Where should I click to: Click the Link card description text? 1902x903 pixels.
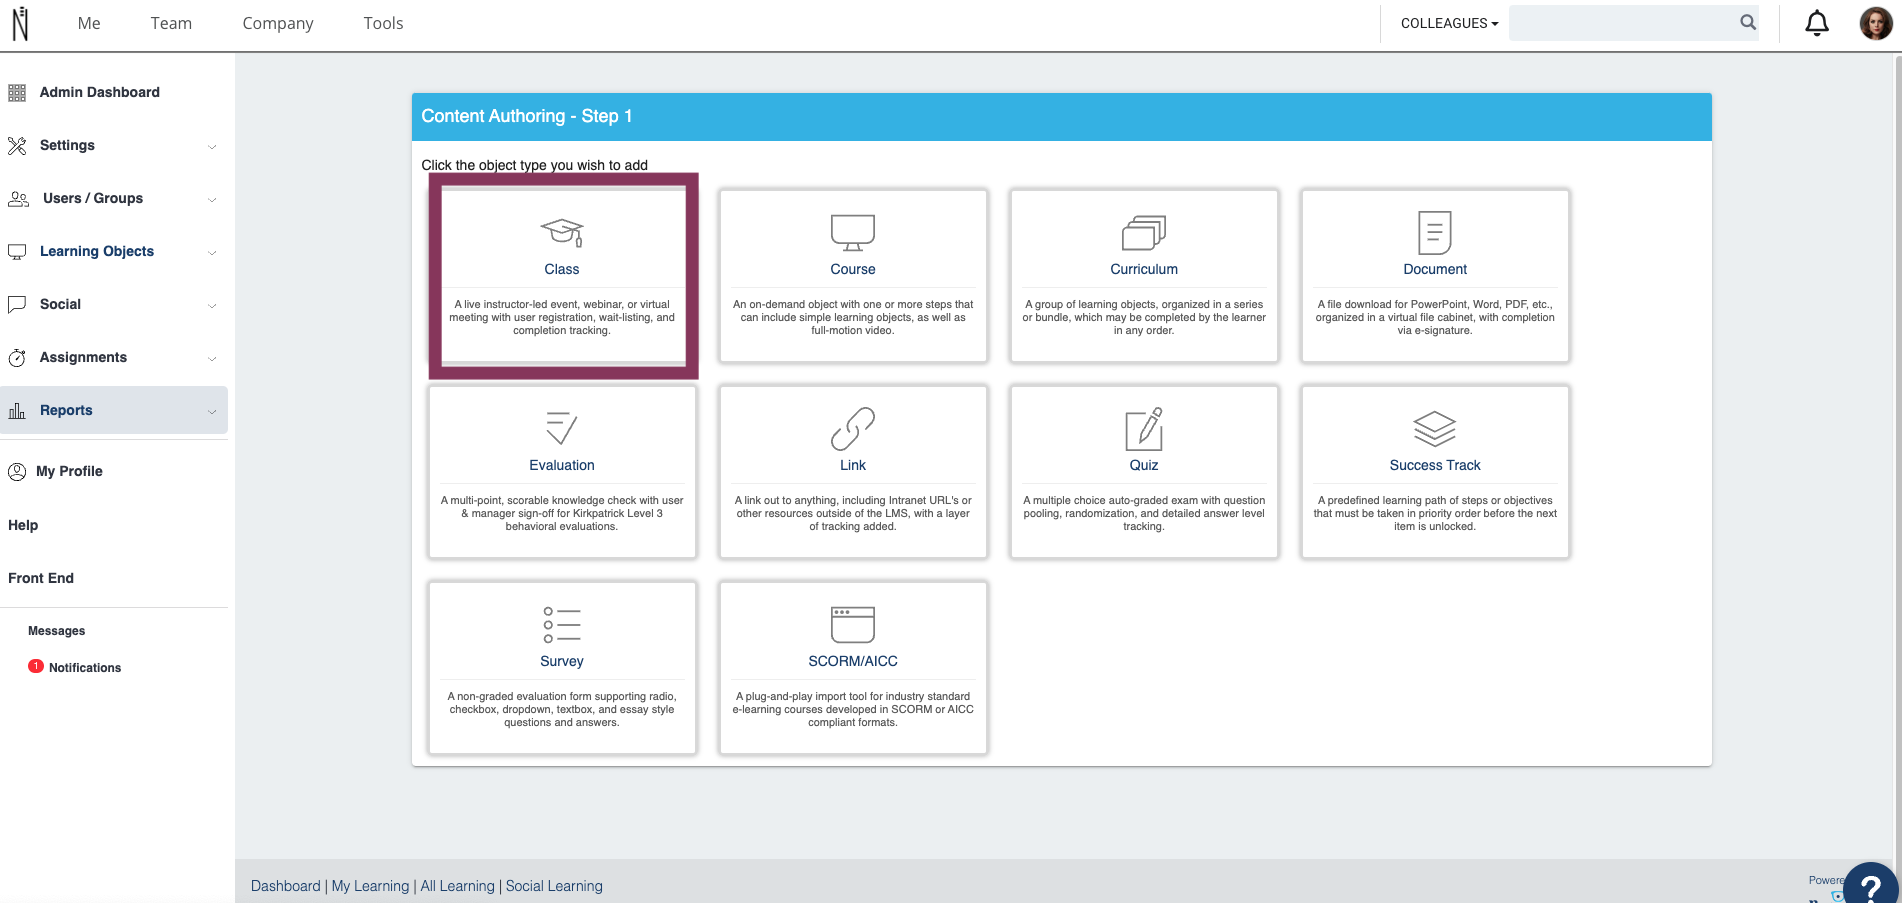tap(853, 513)
